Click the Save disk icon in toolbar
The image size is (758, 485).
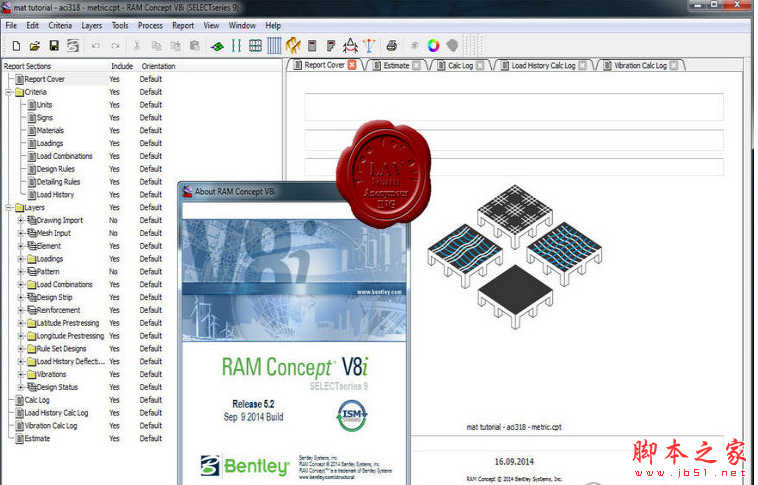53,45
